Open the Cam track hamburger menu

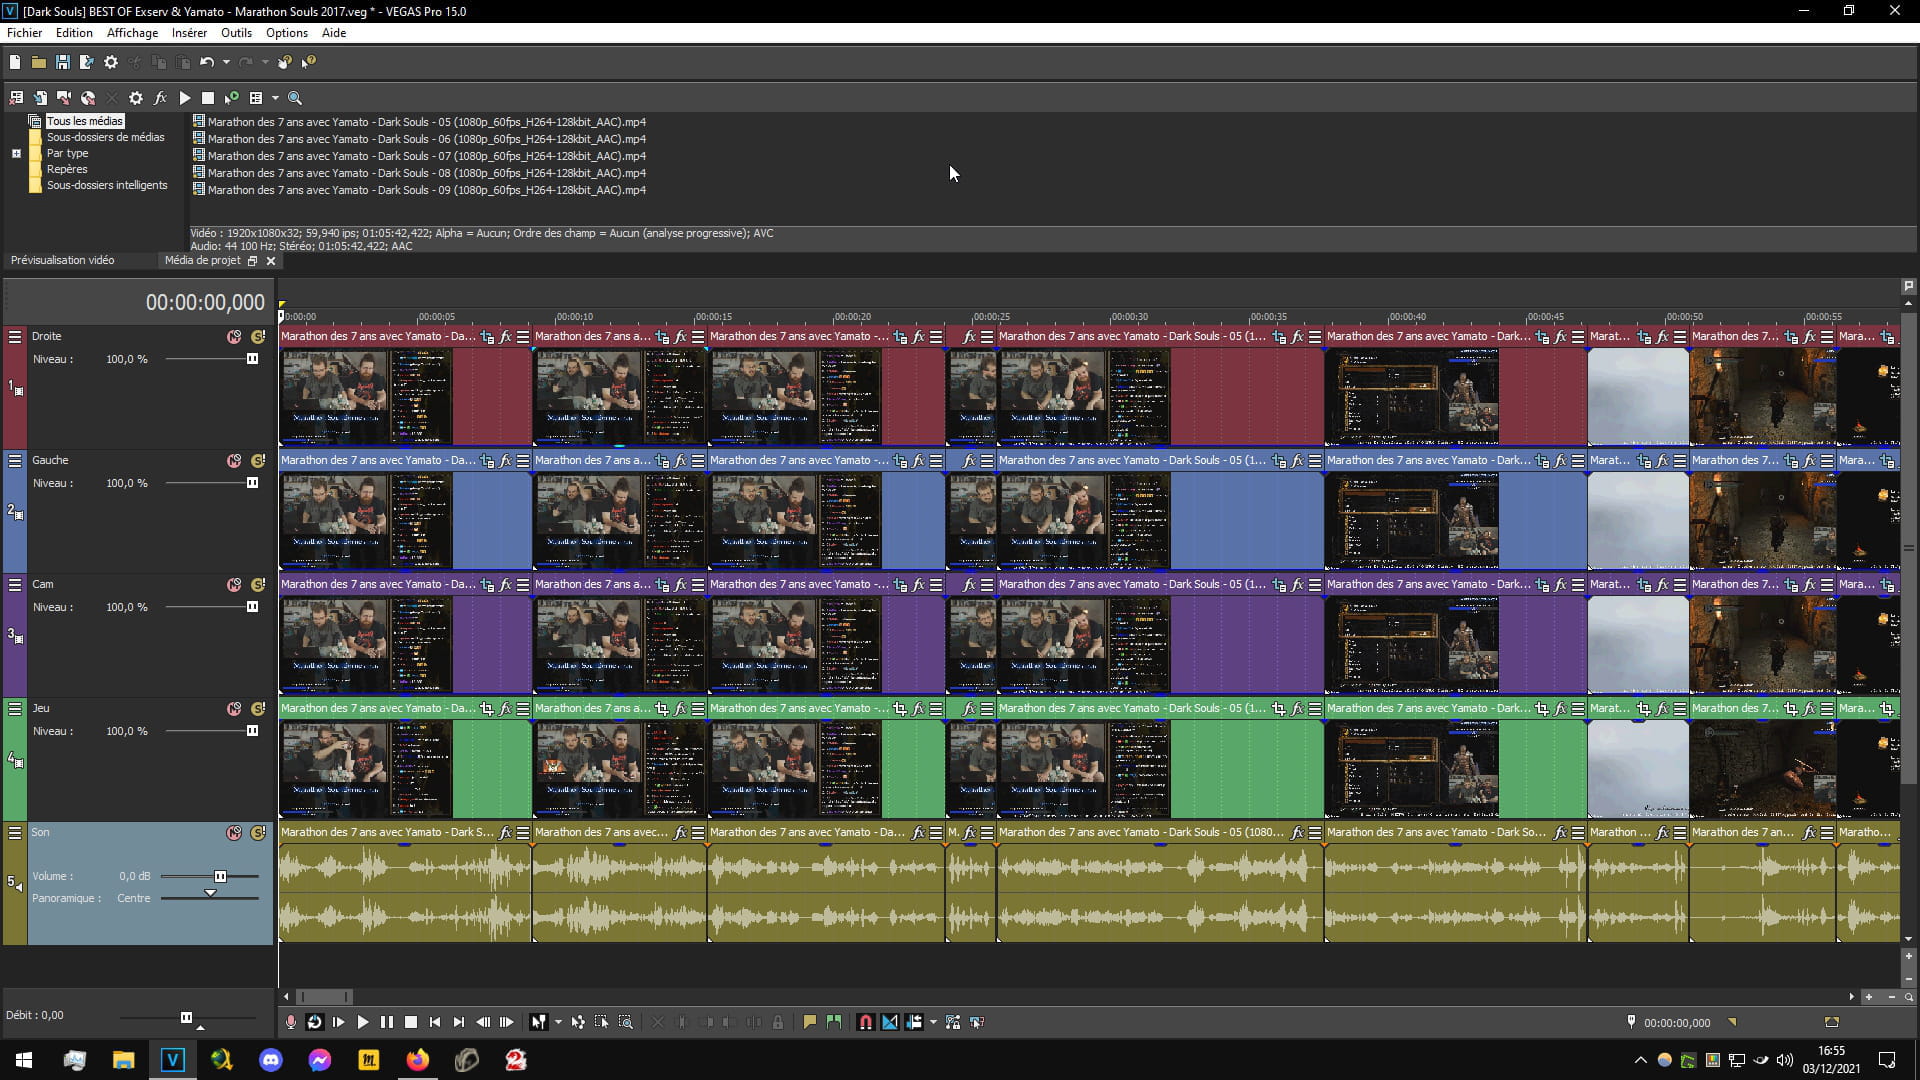pyautogui.click(x=15, y=585)
